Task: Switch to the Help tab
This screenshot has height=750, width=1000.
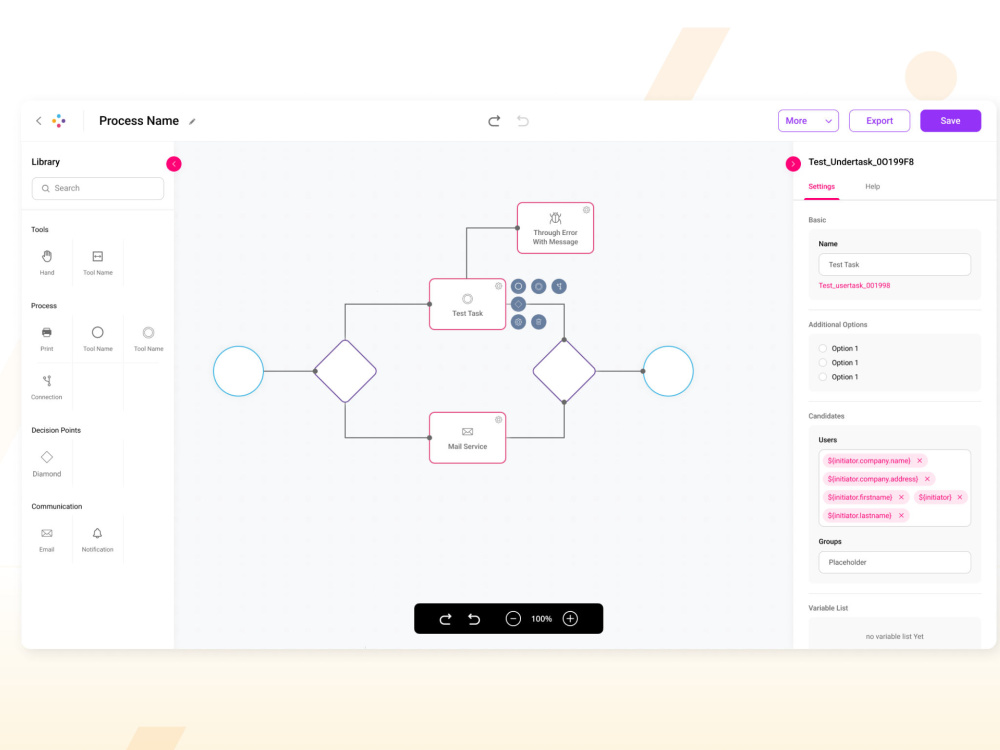Action: click(872, 187)
